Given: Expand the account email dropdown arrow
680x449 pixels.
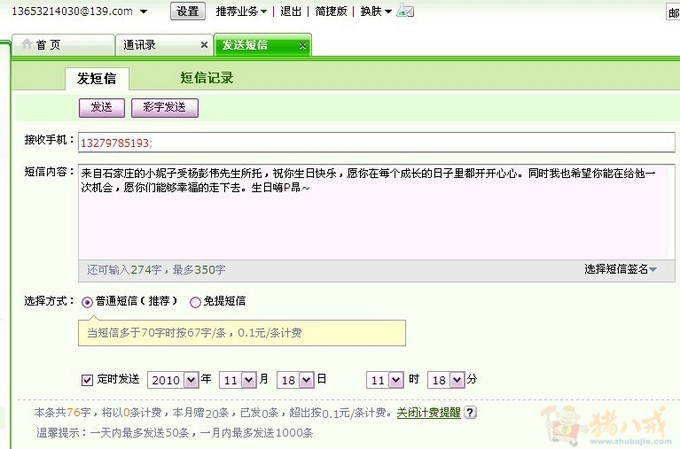Looking at the screenshot, I should 144,12.
